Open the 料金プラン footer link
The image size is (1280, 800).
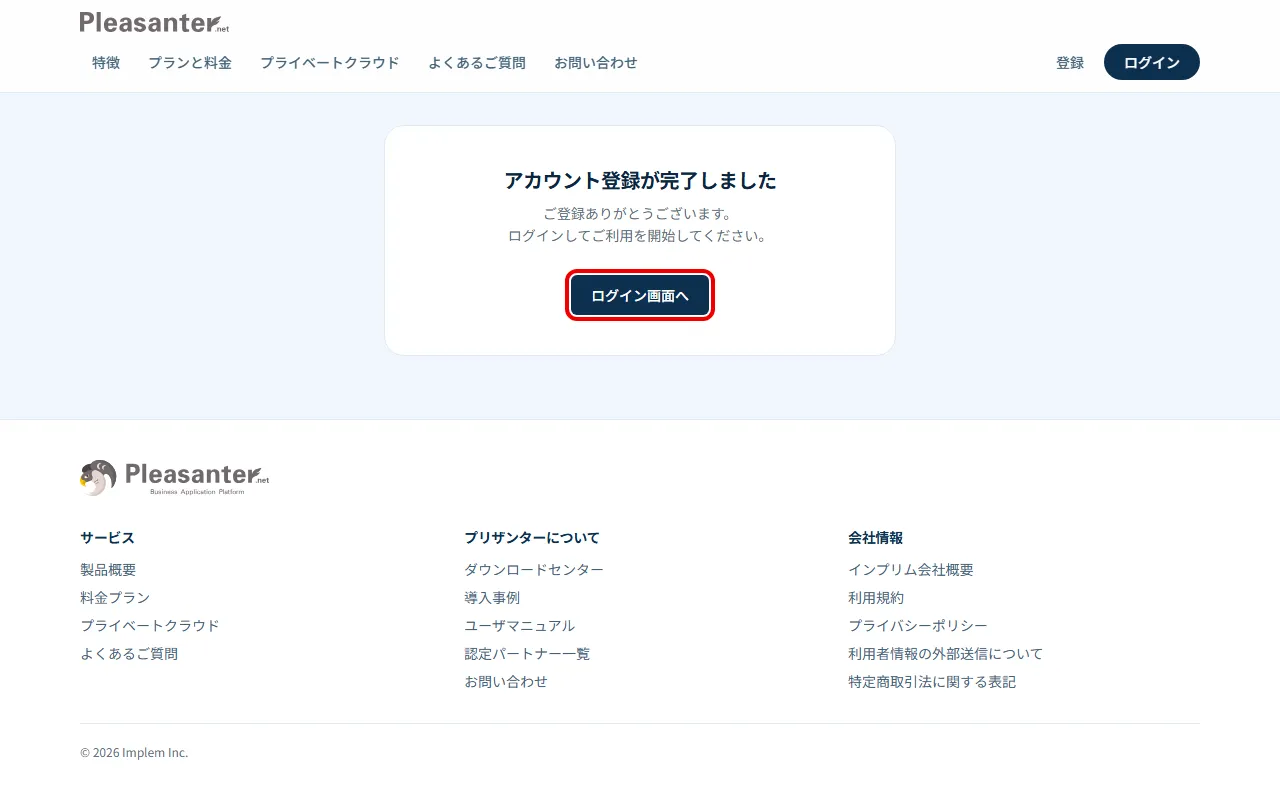coord(115,598)
